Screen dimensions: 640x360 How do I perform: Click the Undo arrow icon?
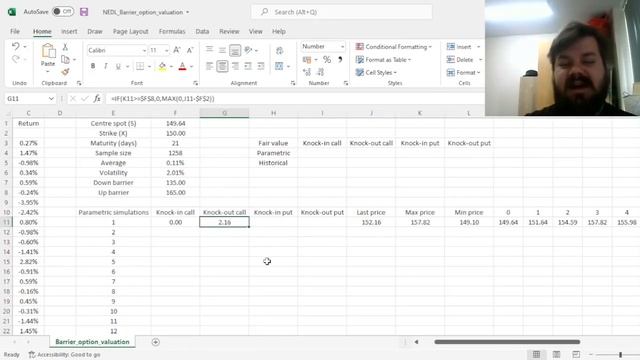(16, 46)
